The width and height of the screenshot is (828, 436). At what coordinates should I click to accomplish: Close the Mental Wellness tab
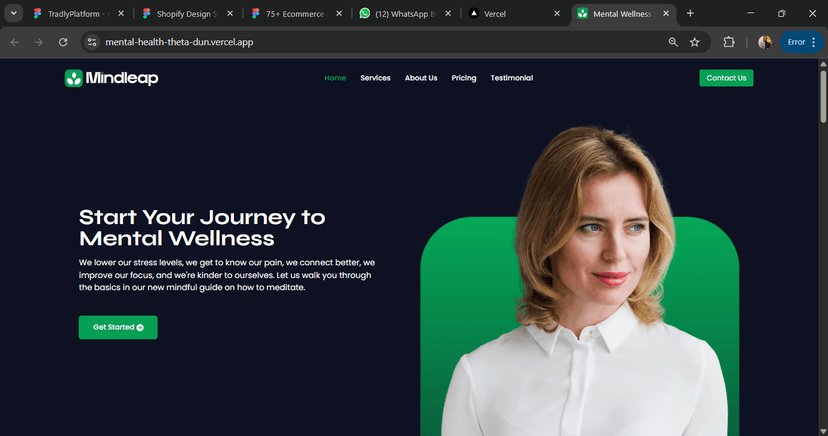point(666,14)
